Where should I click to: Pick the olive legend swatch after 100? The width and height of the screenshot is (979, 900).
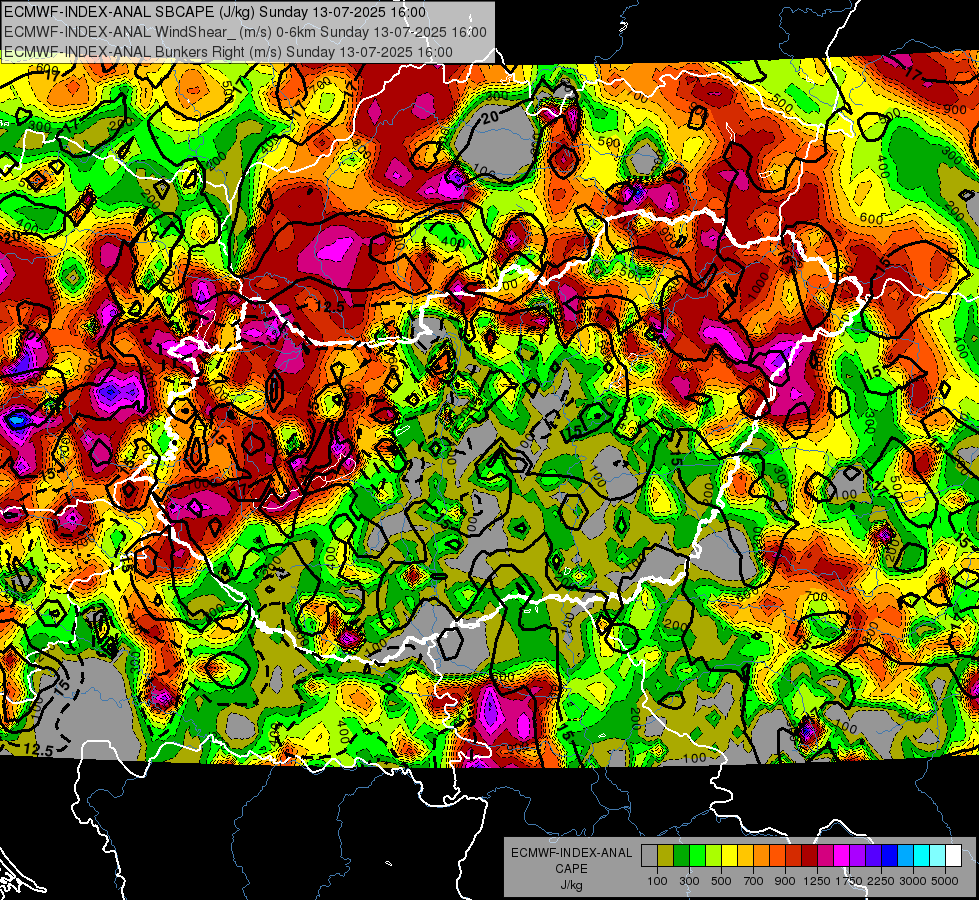665,855
